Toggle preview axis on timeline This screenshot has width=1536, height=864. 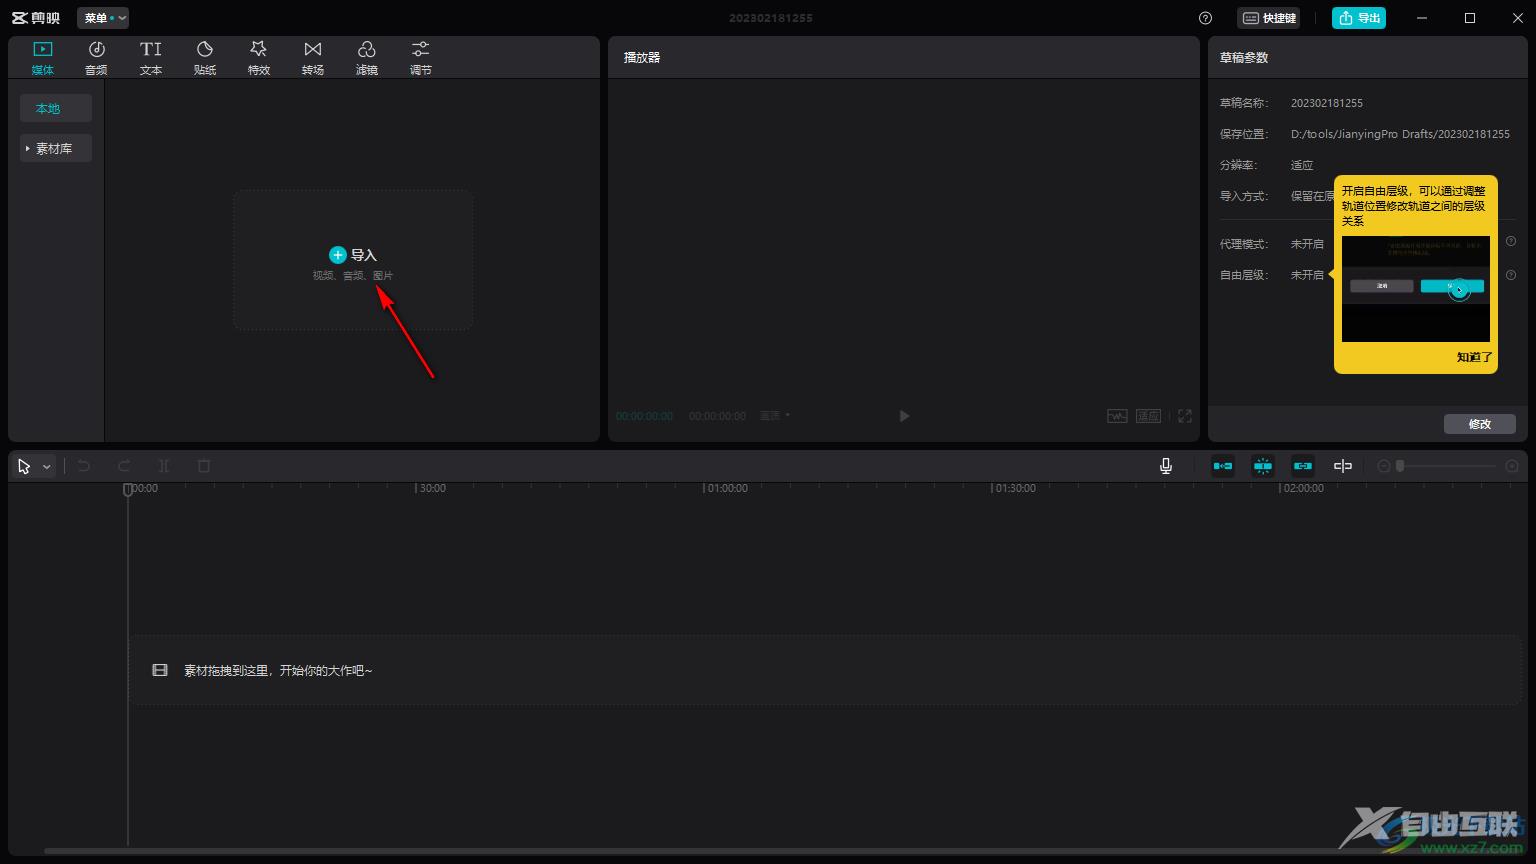1343,466
